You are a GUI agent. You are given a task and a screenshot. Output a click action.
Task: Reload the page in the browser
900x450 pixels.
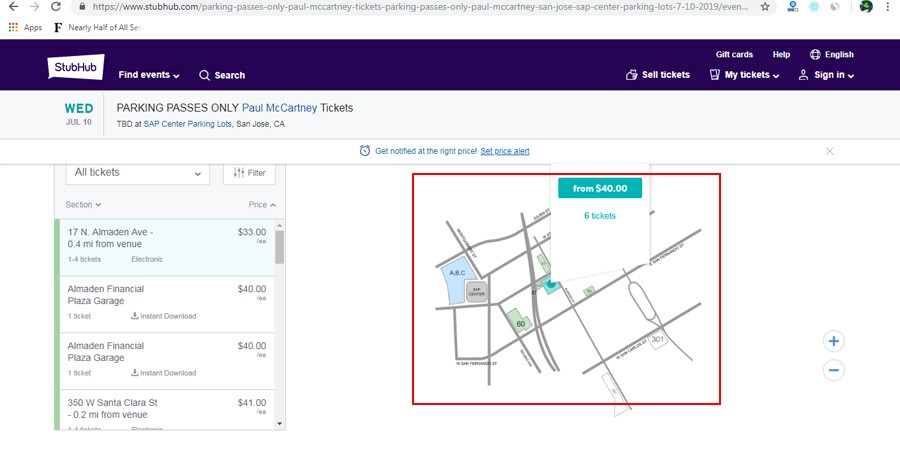click(56, 6)
